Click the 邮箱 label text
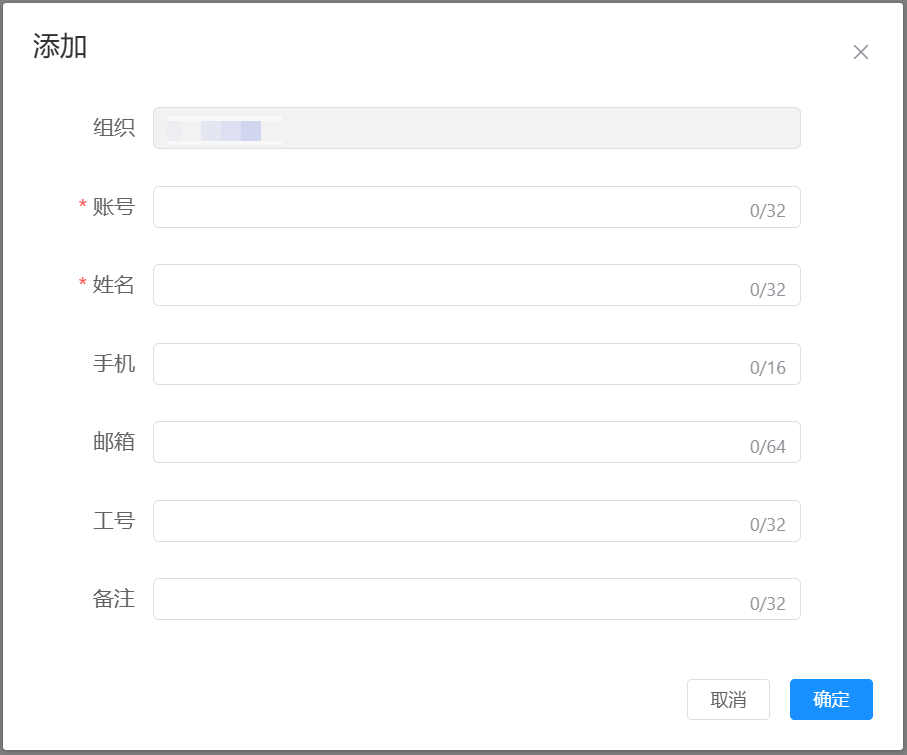The width and height of the screenshot is (907, 755). coord(114,442)
